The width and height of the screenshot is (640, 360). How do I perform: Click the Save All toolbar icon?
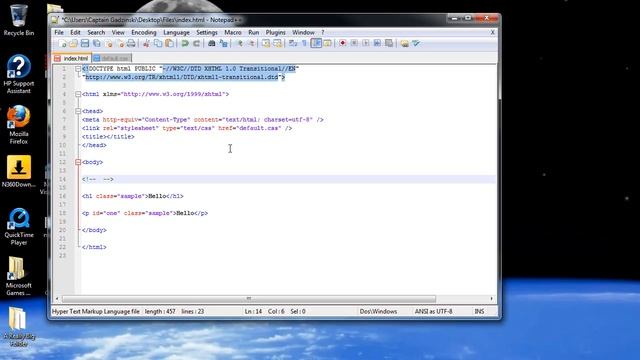click(x=96, y=43)
